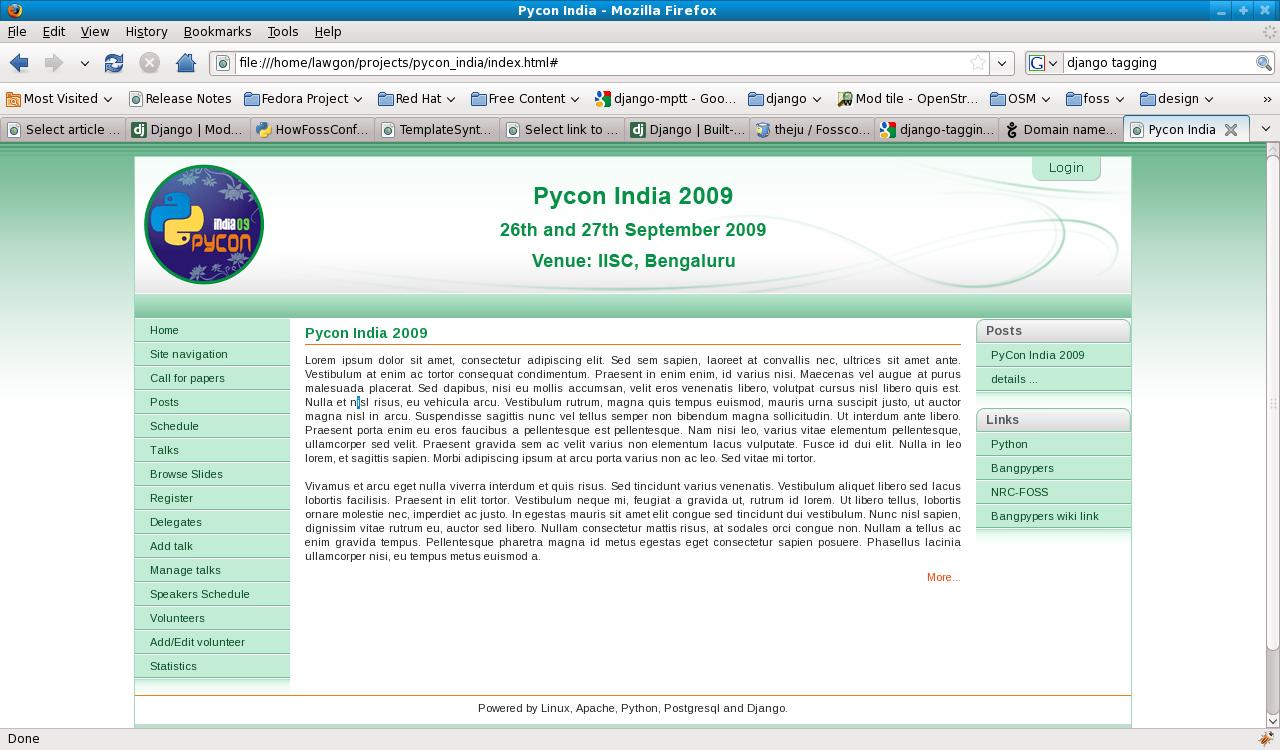
Task: Switch to the django-tagging tab
Action: pyautogui.click(x=937, y=130)
